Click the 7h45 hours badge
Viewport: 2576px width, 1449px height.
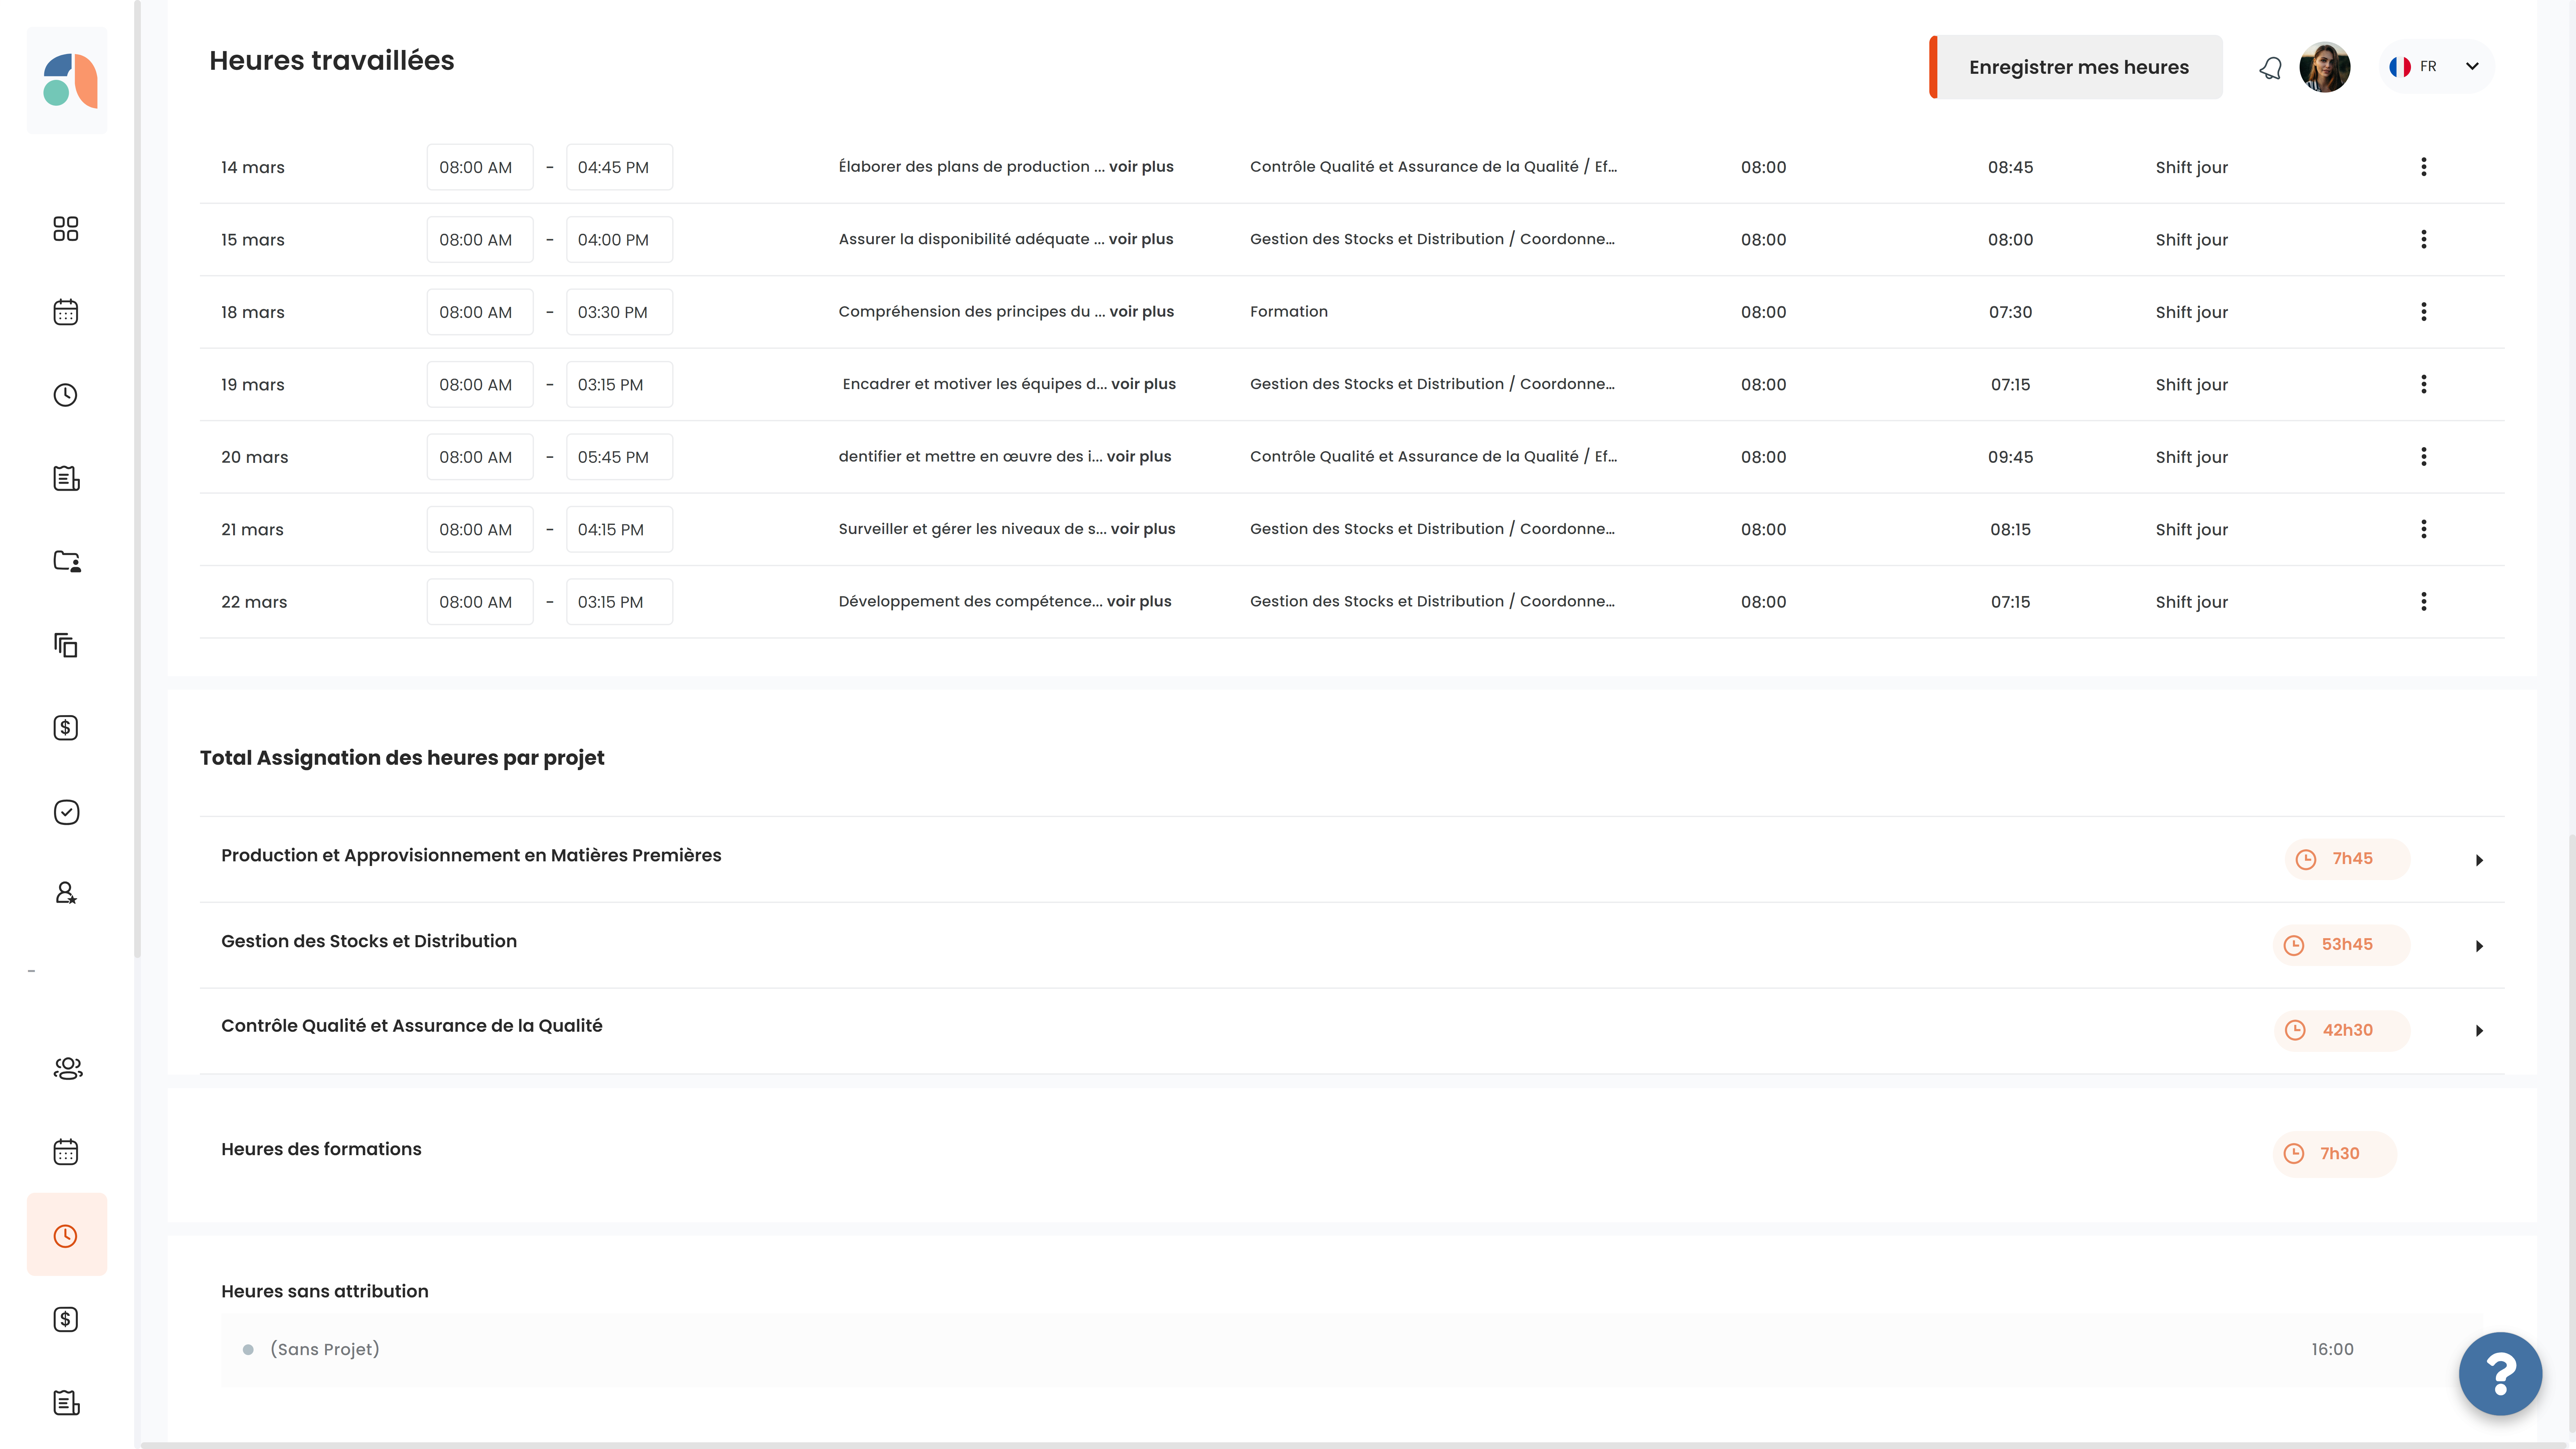click(x=2347, y=859)
